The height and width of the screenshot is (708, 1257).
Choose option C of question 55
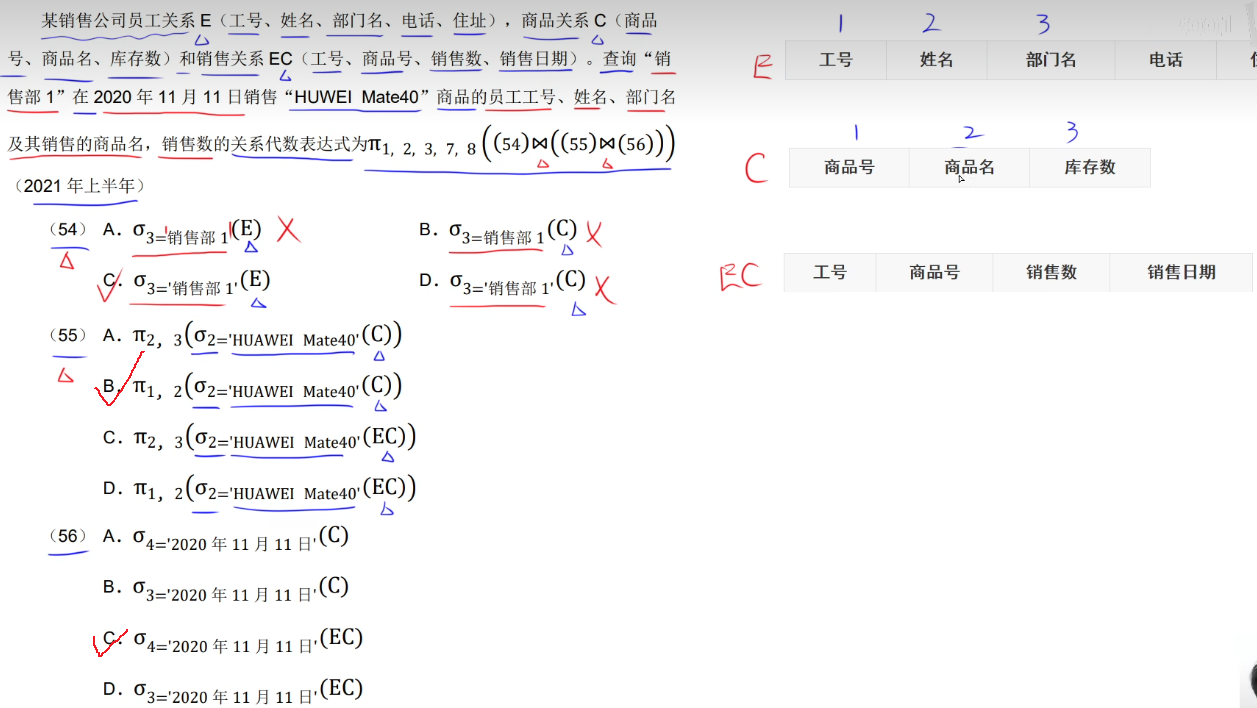pyautogui.click(x=259, y=439)
